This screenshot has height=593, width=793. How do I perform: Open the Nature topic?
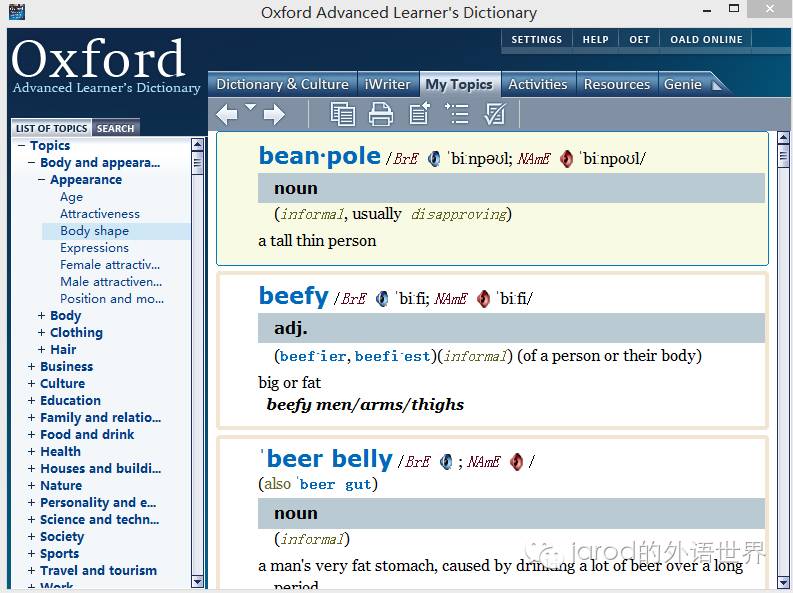[61, 485]
